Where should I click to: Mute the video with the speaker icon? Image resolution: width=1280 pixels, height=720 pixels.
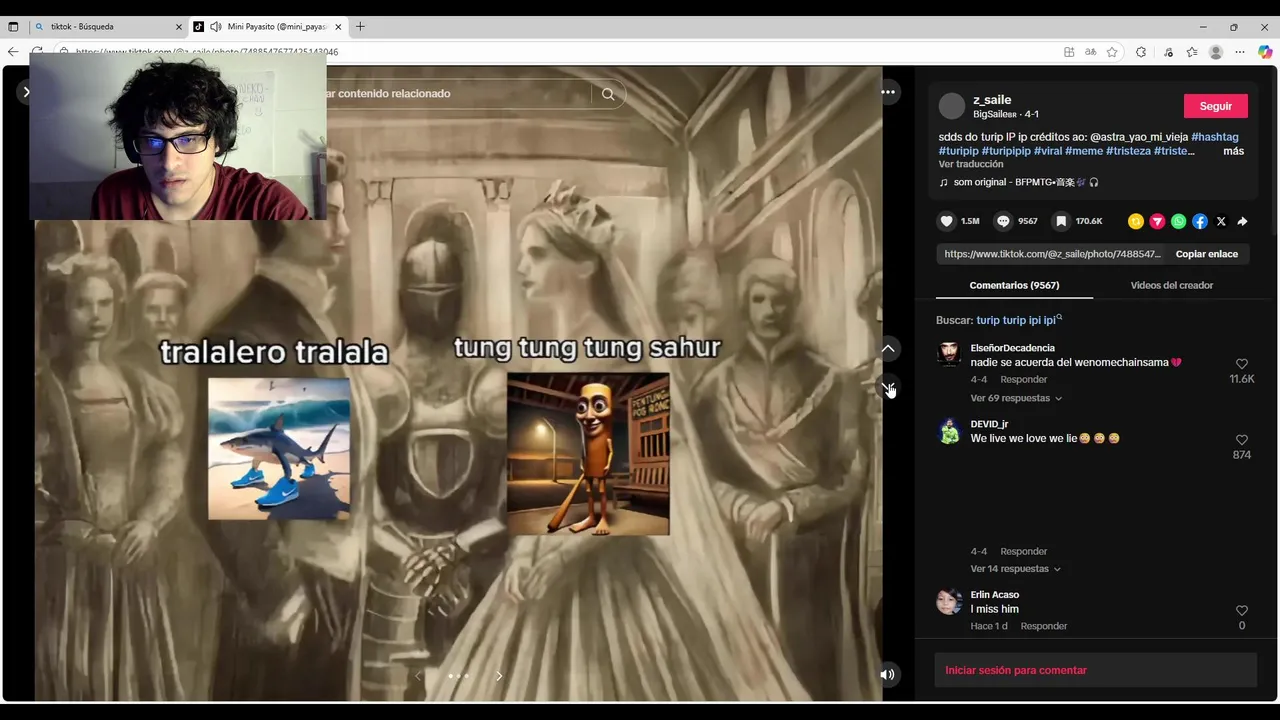click(887, 674)
